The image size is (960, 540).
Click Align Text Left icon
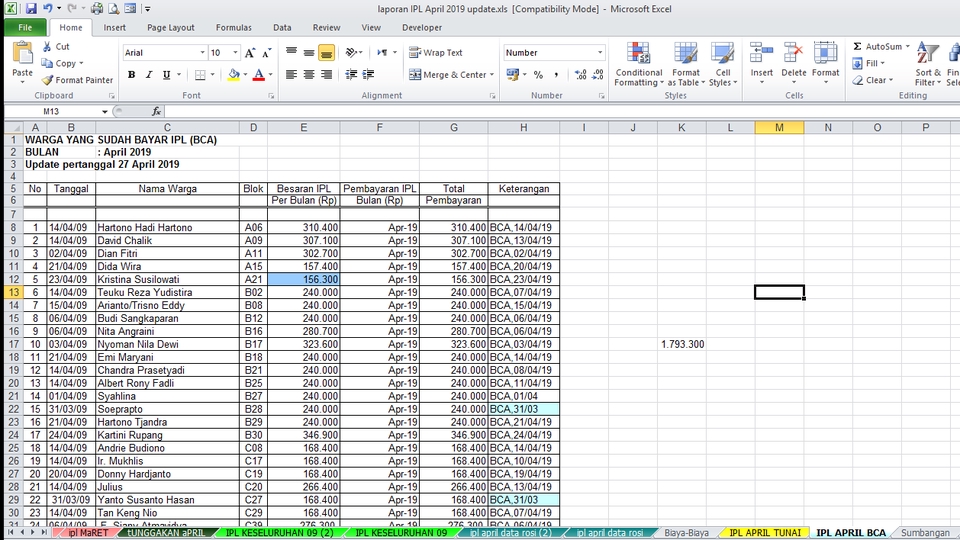(291, 75)
